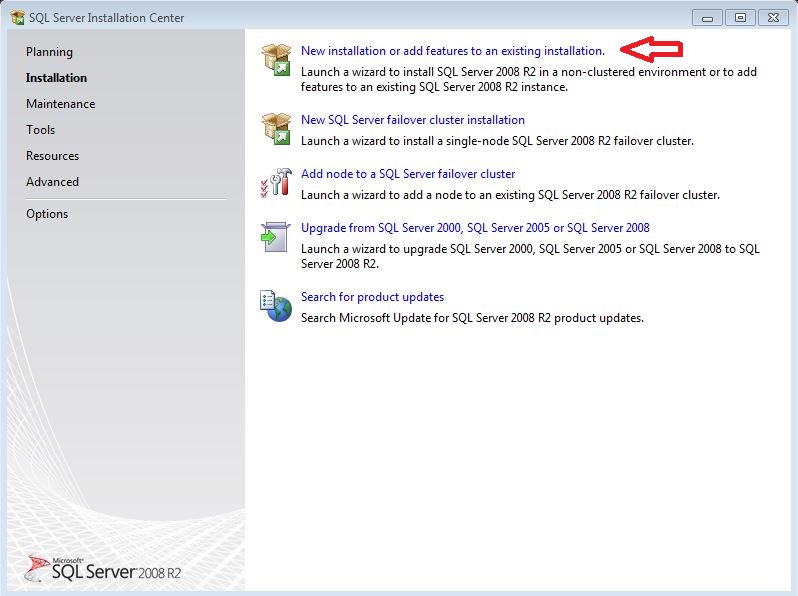Click text 'Launch a wizard to add a node to an existing'
Image resolution: width=798 pixels, height=596 pixels.
click(418, 195)
